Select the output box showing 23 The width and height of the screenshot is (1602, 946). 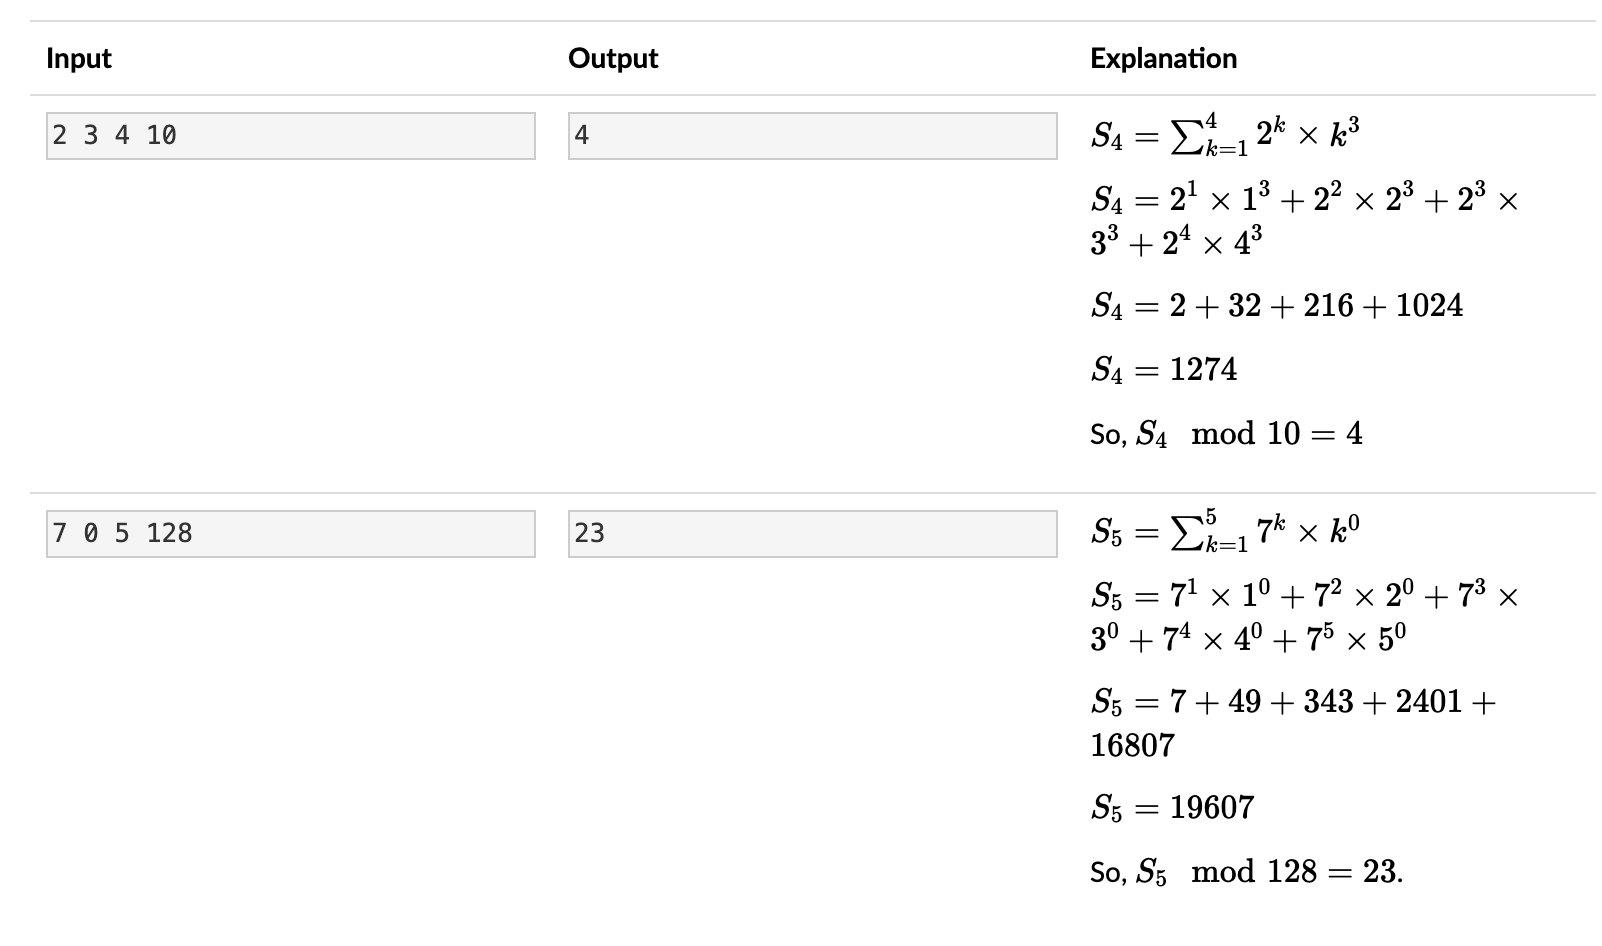[x=813, y=534]
